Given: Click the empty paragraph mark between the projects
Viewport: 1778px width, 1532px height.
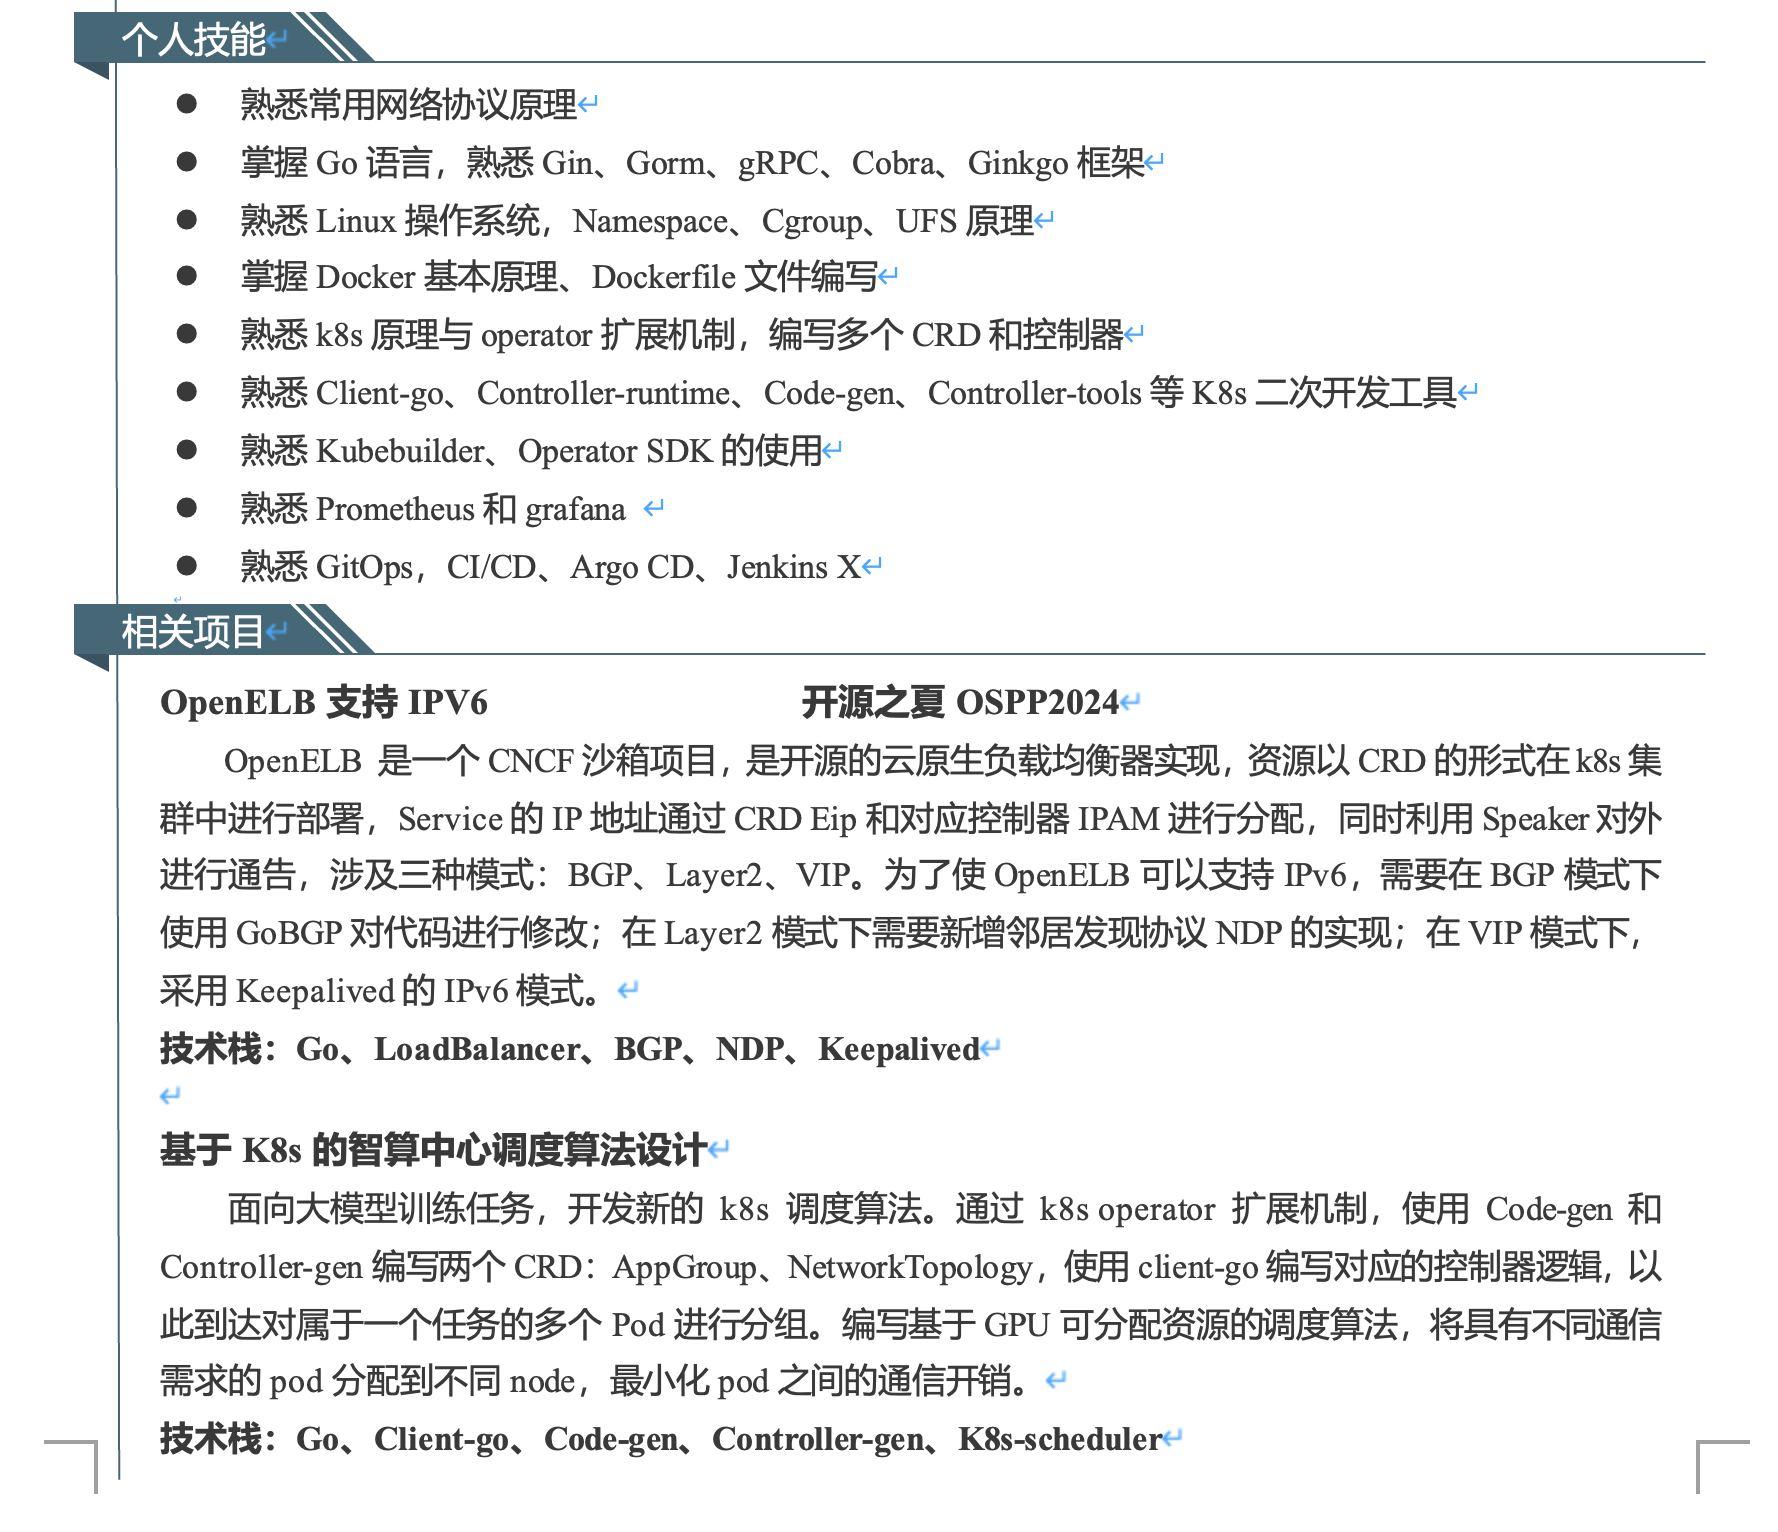Looking at the screenshot, I should pyautogui.click(x=171, y=1096).
